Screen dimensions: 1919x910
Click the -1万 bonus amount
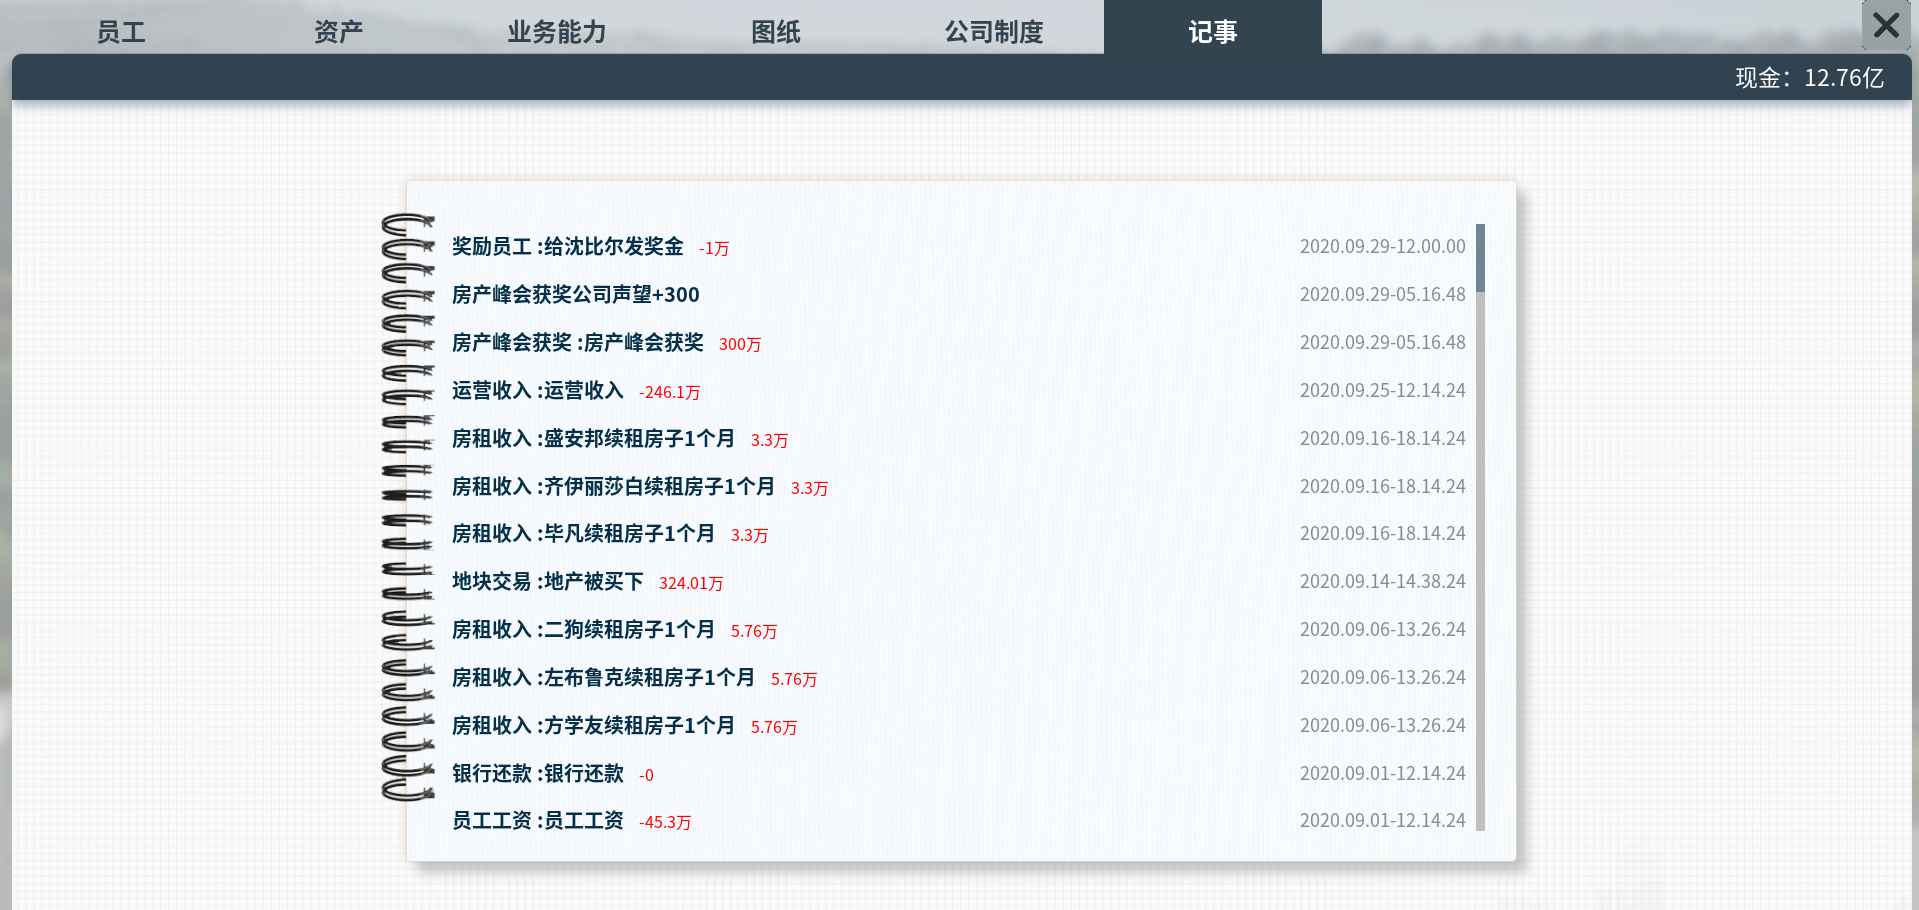coord(714,248)
